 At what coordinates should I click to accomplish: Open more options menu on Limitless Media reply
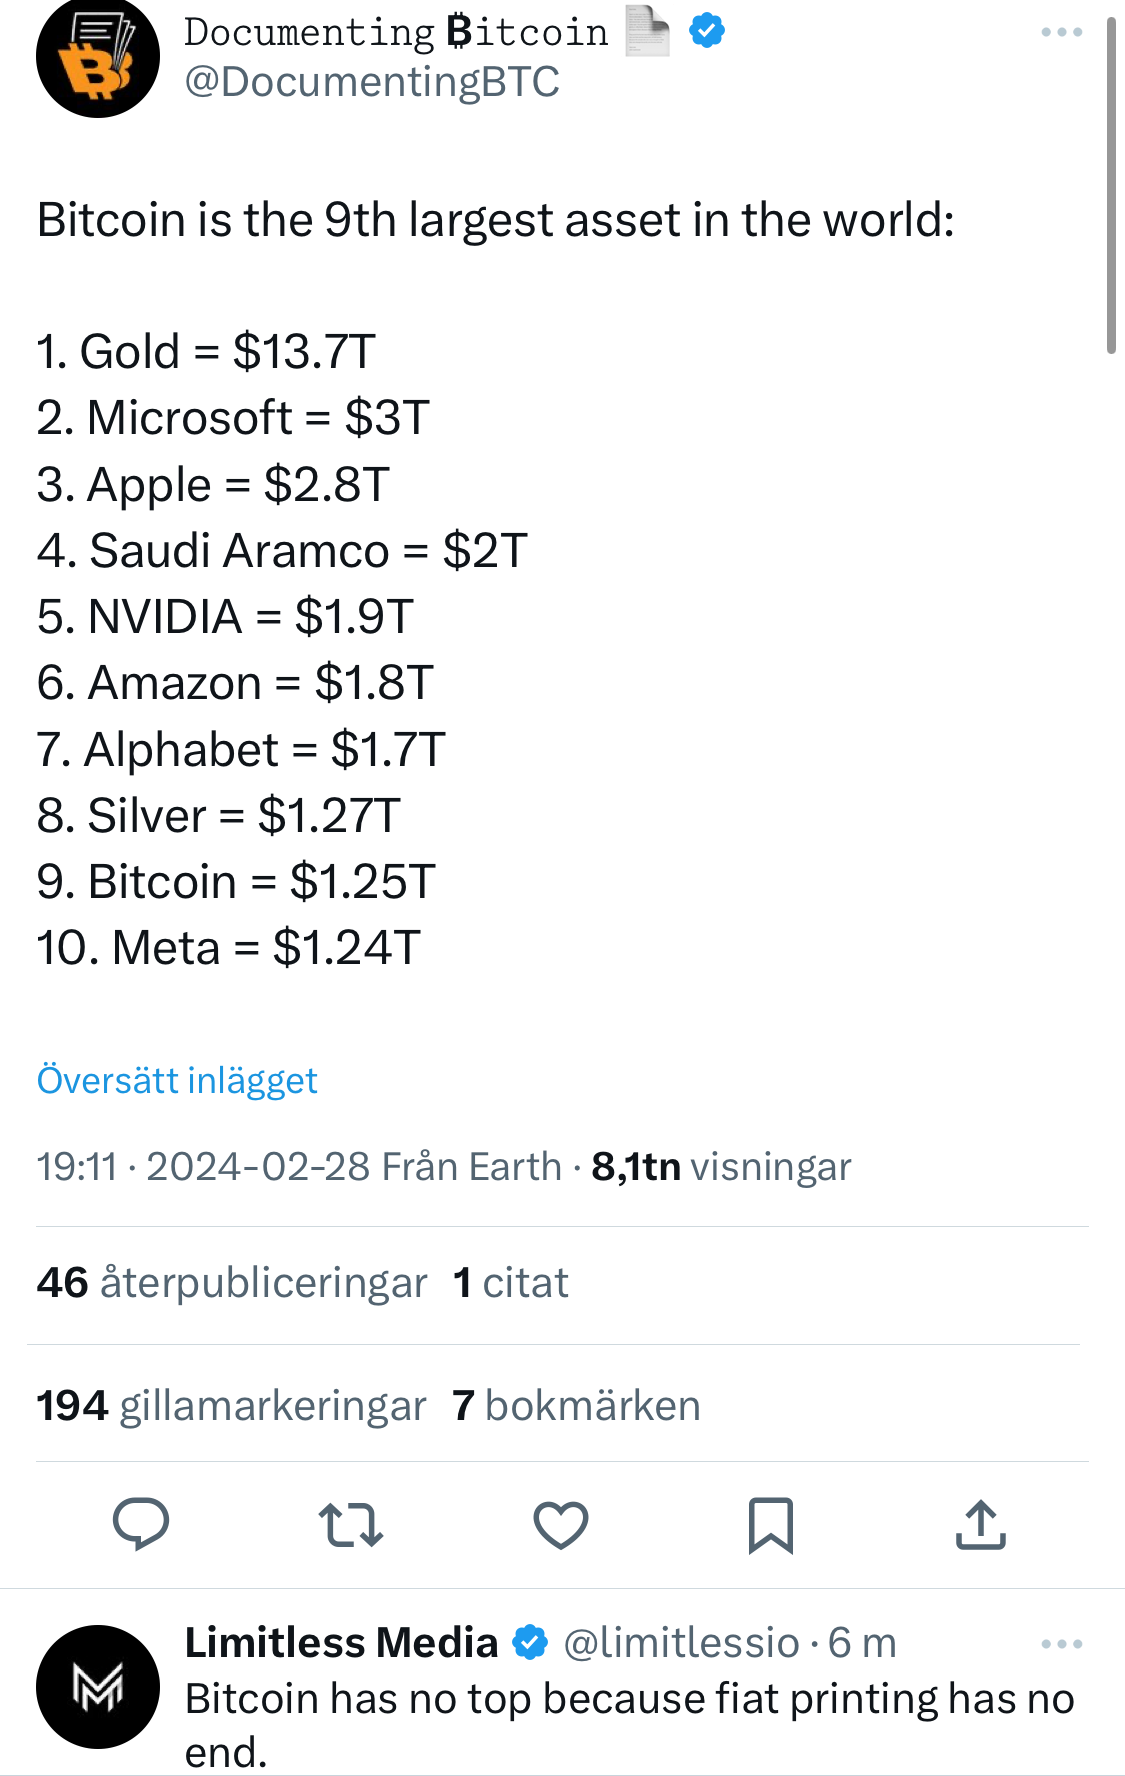(x=1061, y=1644)
